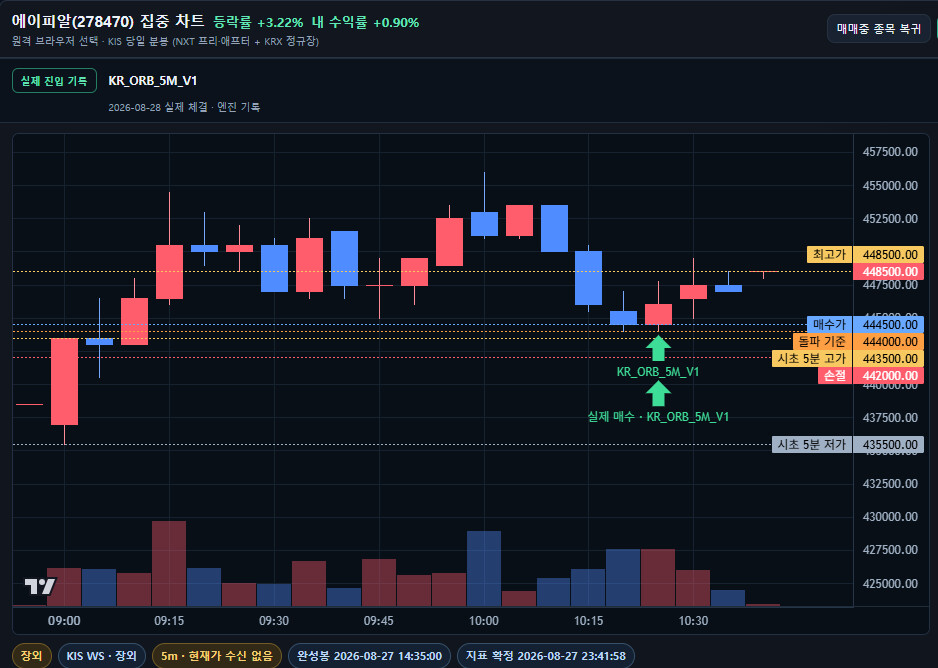Click the KR_ORB_5M_V1 strategy title

click(153, 81)
